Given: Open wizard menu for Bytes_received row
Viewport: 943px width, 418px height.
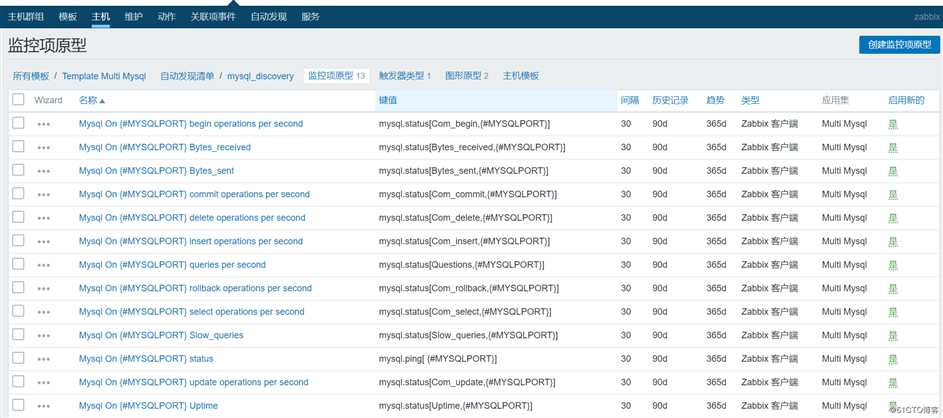Looking at the screenshot, I should click(x=43, y=147).
